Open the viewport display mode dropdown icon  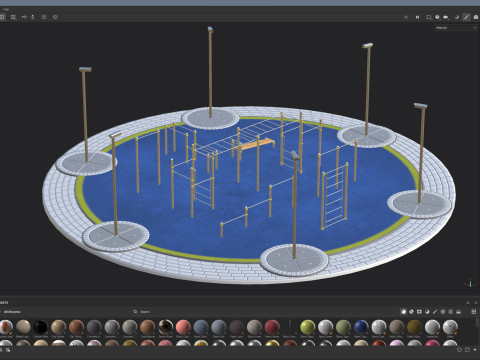(x=429, y=17)
